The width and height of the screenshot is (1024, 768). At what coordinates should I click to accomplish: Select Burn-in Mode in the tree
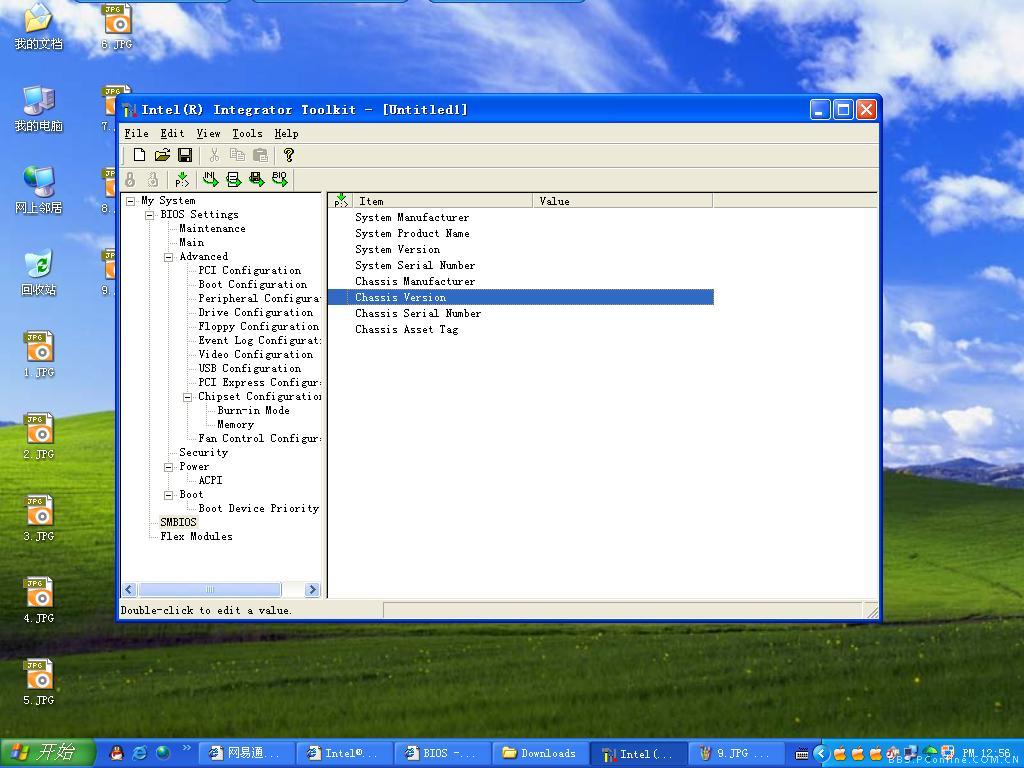click(253, 411)
